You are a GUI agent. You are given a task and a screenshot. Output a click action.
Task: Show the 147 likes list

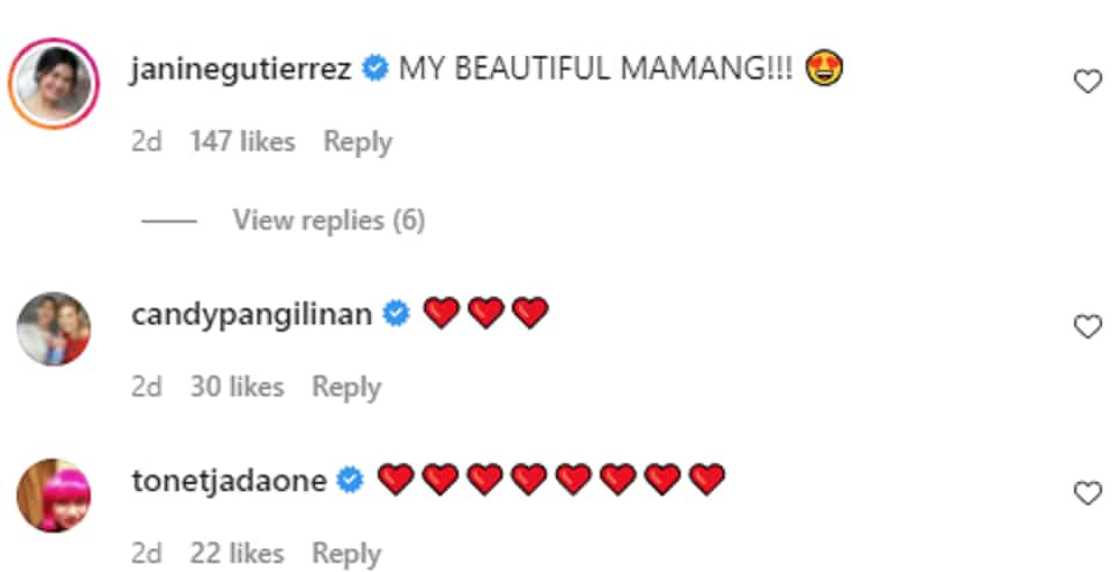(x=242, y=142)
